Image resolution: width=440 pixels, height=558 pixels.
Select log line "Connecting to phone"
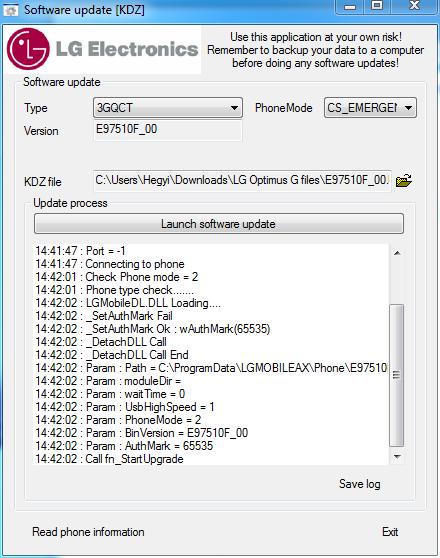(x=110, y=264)
